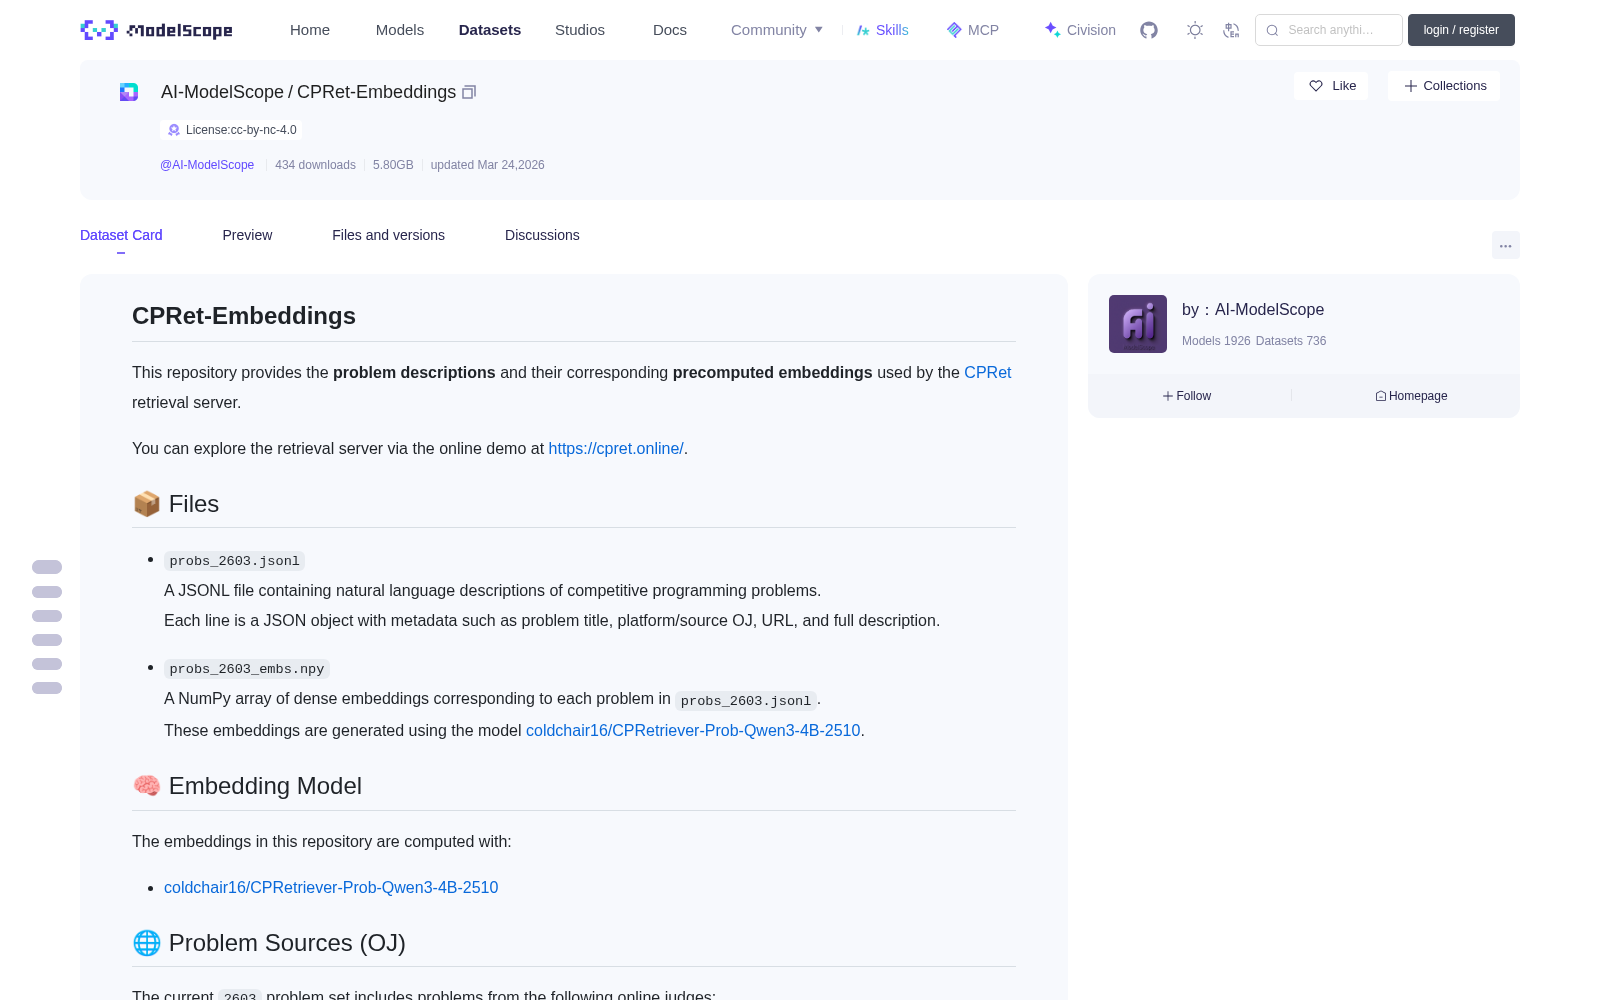Open the GitHub icon link
The height and width of the screenshot is (1000, 1600).
tap(1149, 30)
